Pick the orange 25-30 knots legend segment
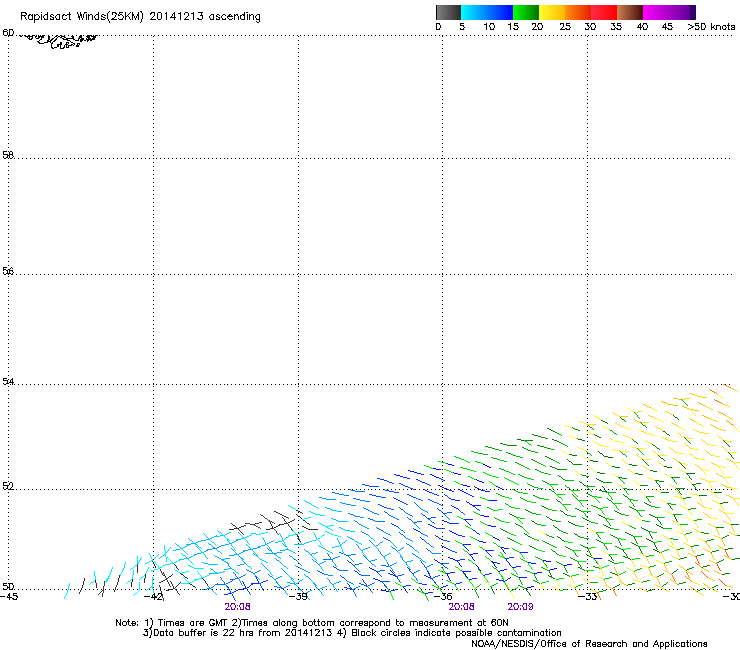Image resolution: width=740 pixels, height=650 pixels. pos(578,12)
